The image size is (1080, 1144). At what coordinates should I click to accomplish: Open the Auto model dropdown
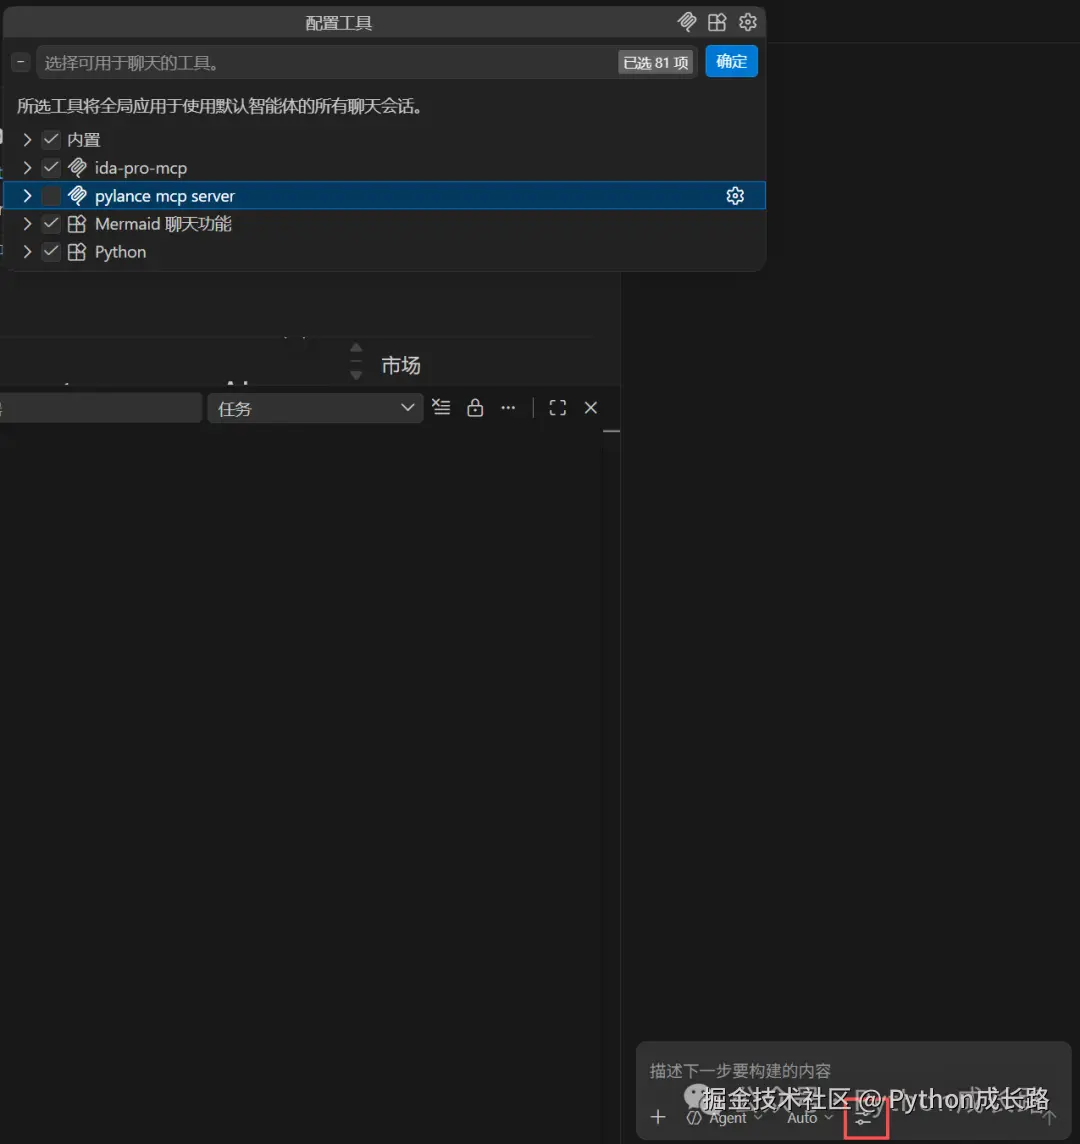pos(809,1117)
